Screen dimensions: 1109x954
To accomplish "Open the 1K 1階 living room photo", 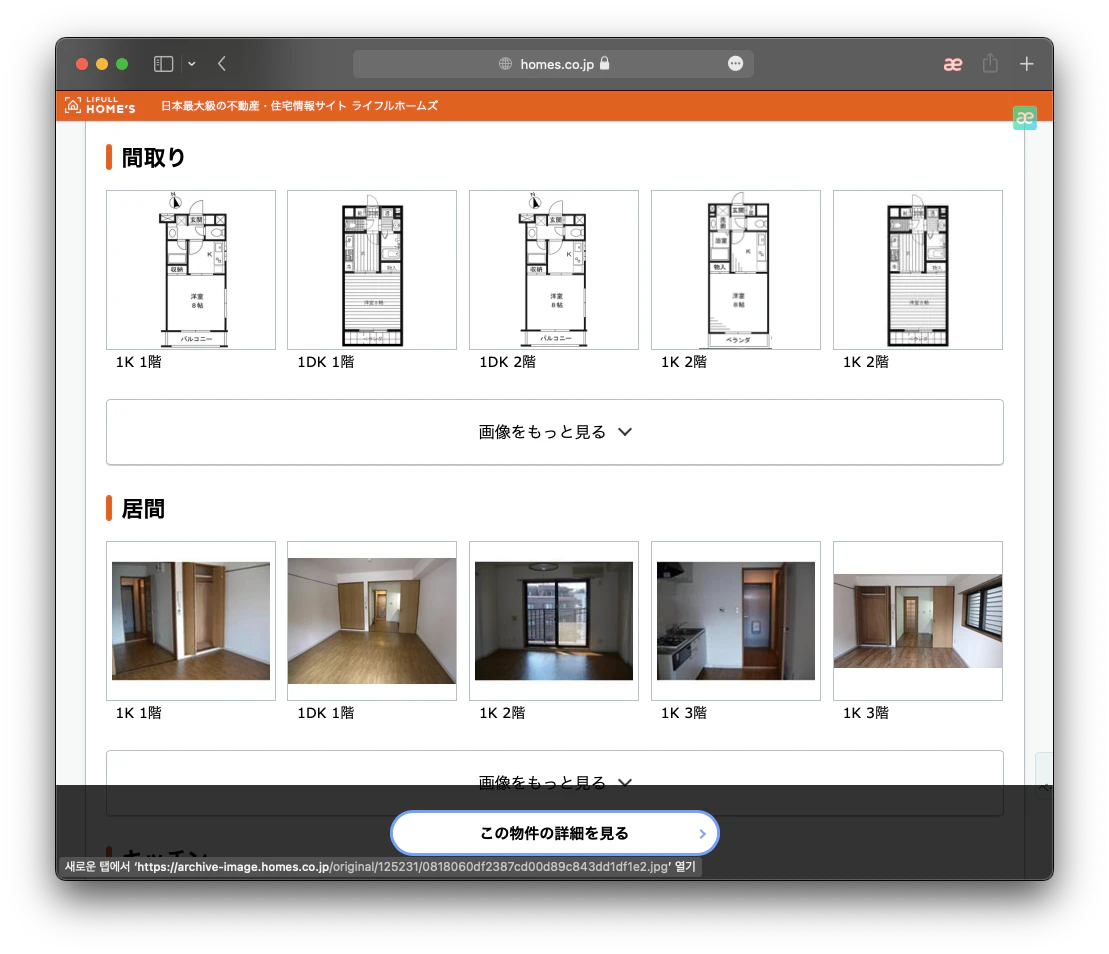I will pyautogui.click(x=191, y=621).
